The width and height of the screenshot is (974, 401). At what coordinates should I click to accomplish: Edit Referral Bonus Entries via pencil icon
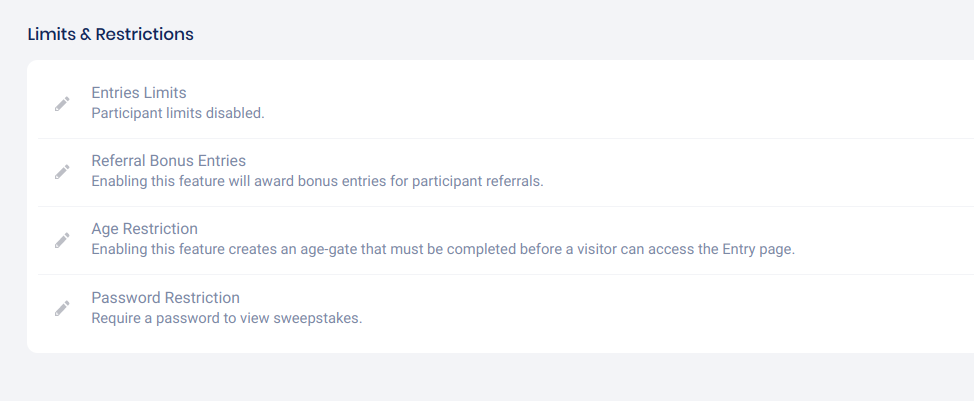click(62, 171)
